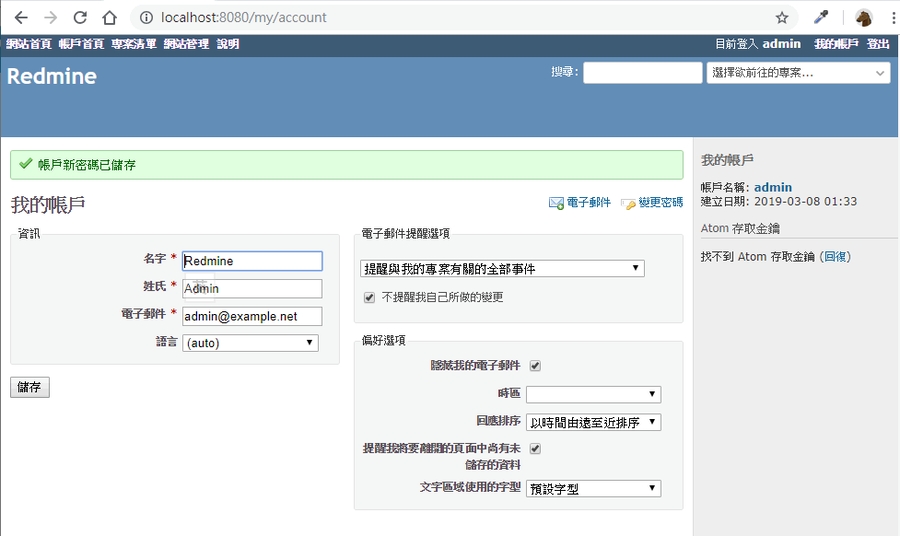Go to browser home icon
900x536 pixels.
coord(110,17)
